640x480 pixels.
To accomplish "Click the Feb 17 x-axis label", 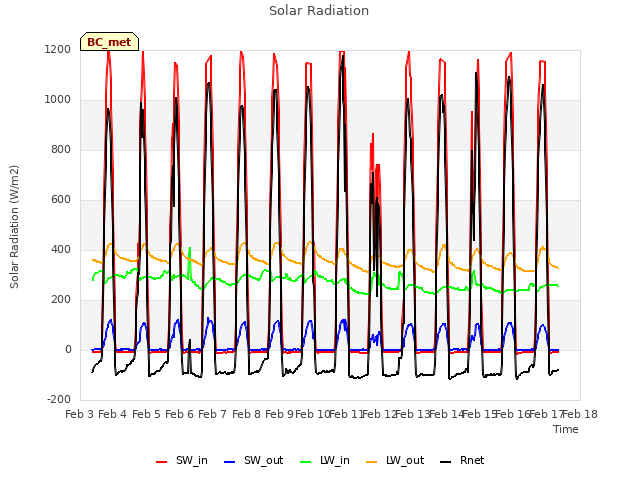I will pos(547,414).
